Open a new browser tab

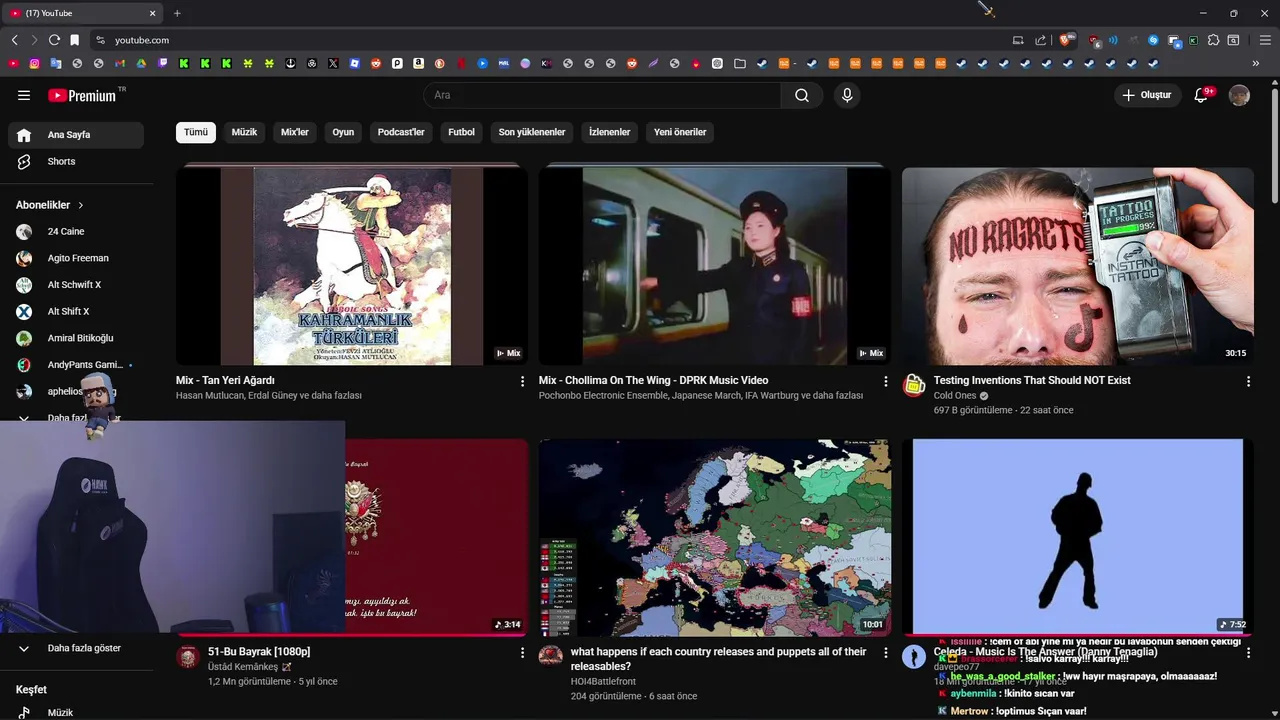177,13
